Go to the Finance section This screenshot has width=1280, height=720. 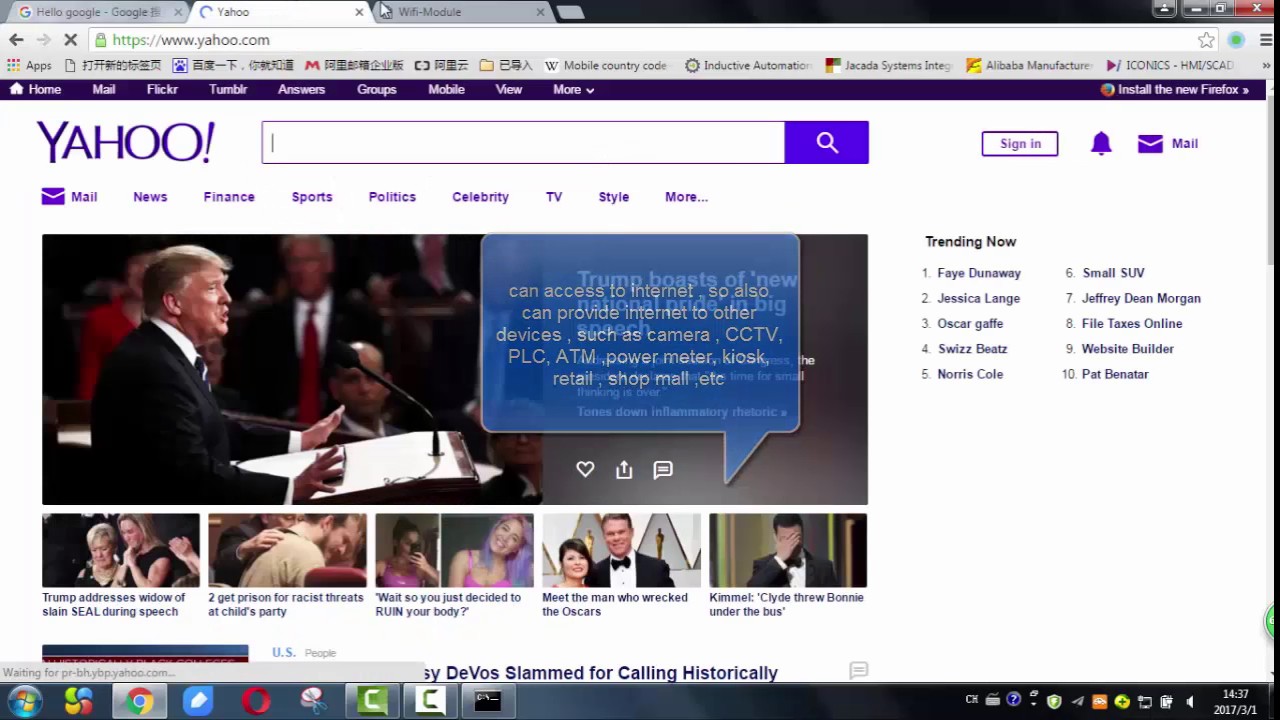[229, 197]
